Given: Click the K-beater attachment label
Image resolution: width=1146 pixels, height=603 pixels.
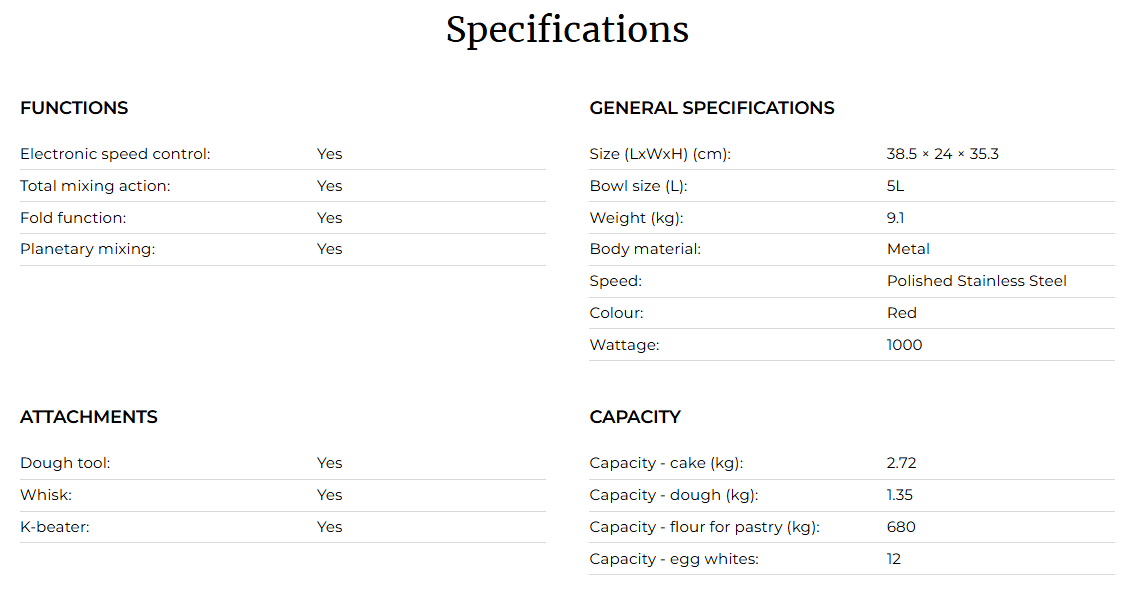Looking at the screenshot, I should 55,527.
